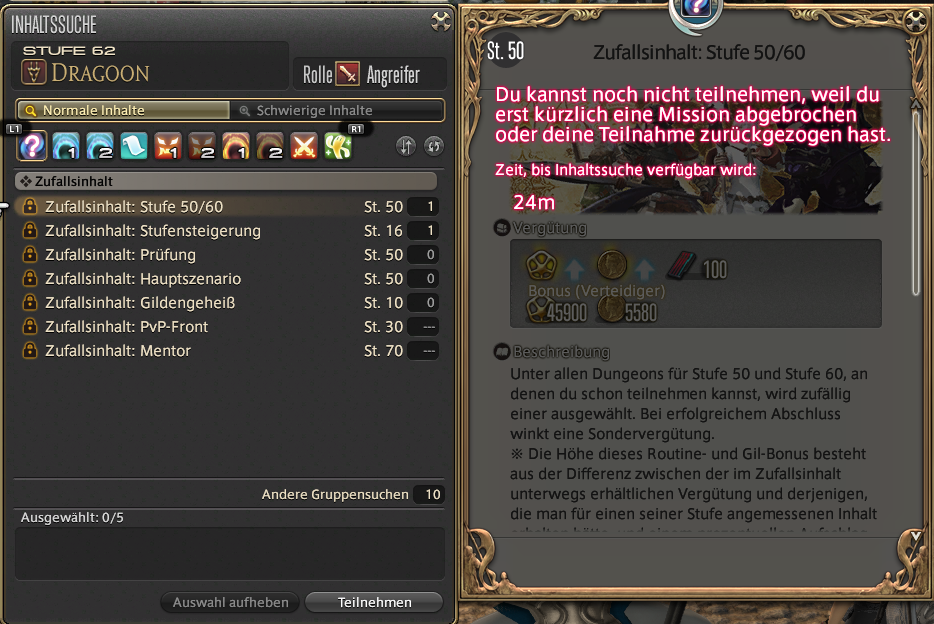
Task: Click the sort arrows settings icon
Action: 406,146
